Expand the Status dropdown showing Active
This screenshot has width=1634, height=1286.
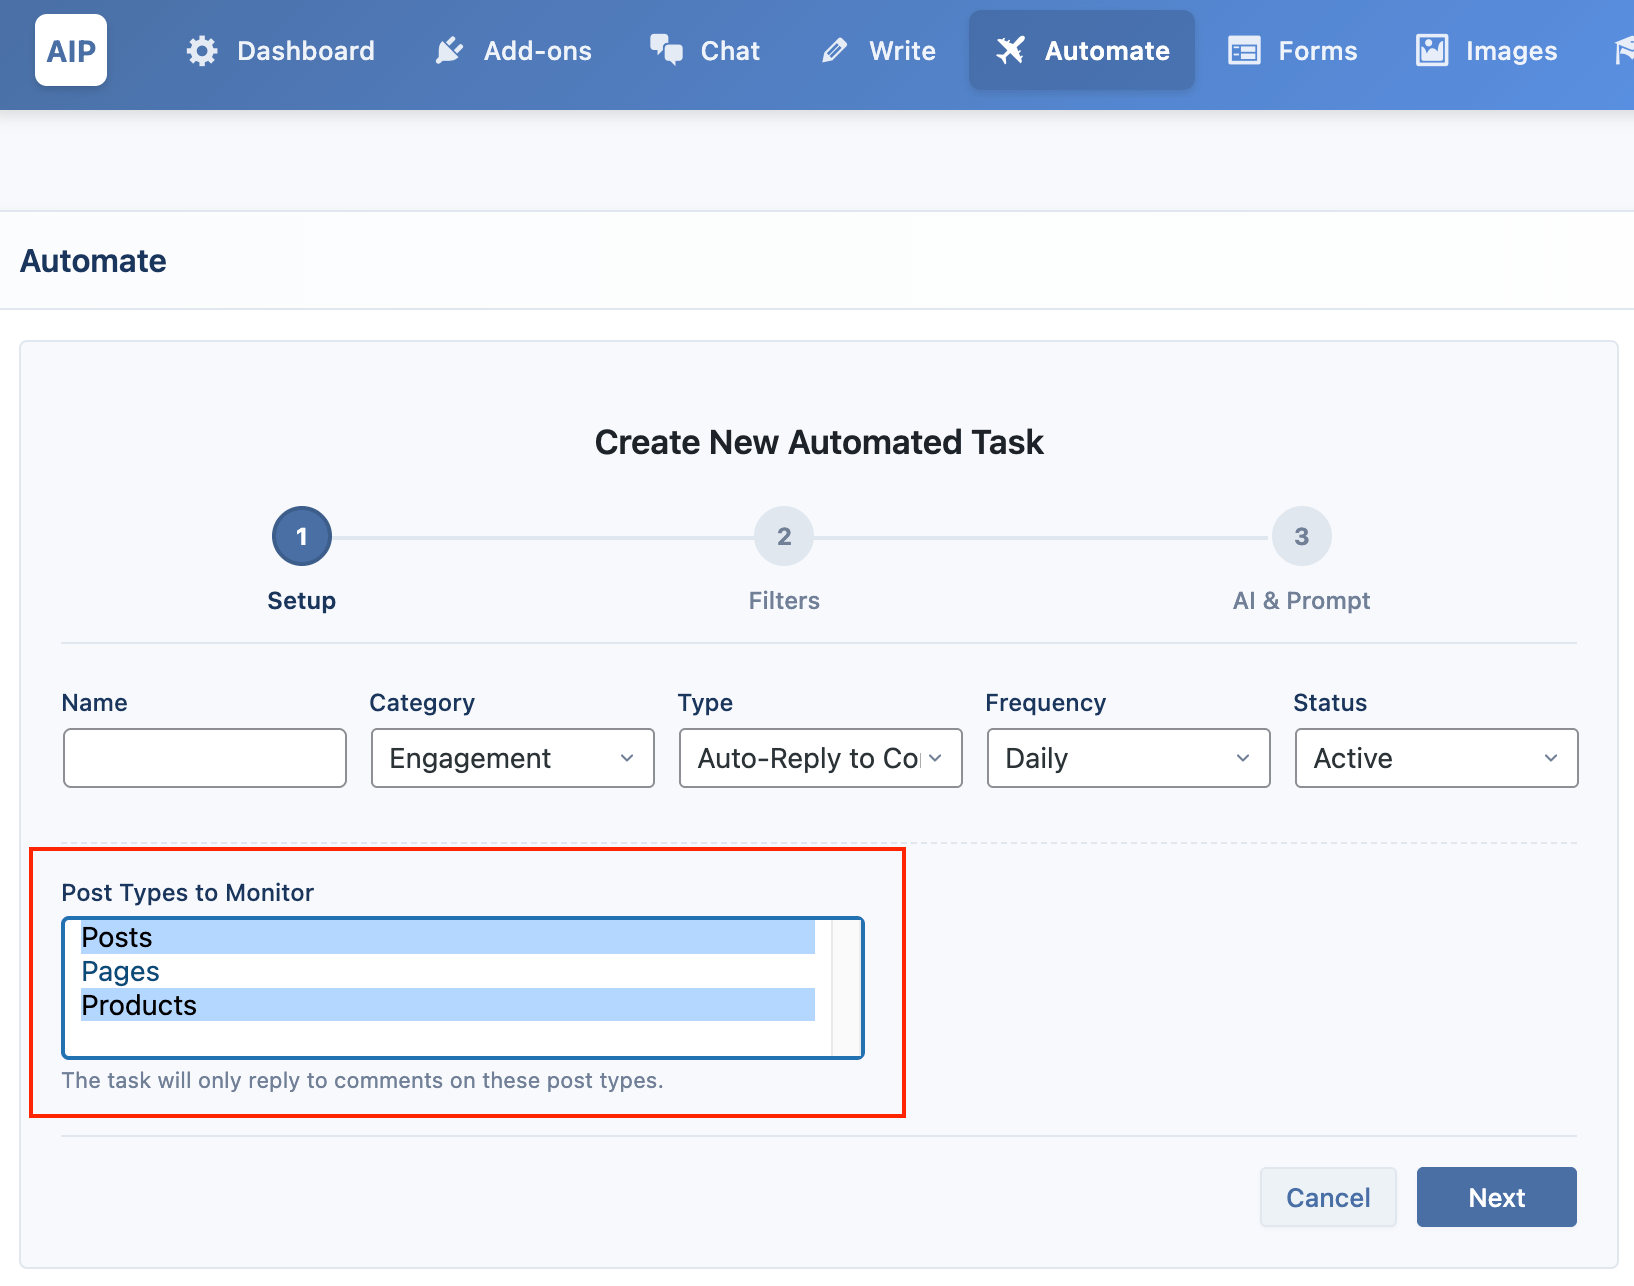pyautogui.click(x=1437, y=758)
